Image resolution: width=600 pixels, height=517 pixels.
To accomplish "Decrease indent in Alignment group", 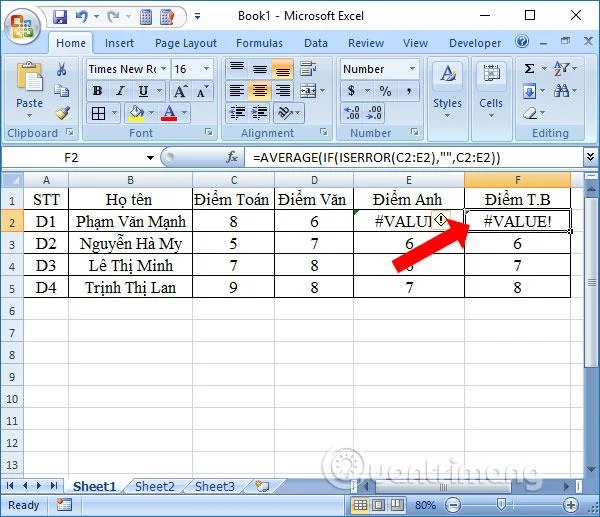I will coord(237,113).
